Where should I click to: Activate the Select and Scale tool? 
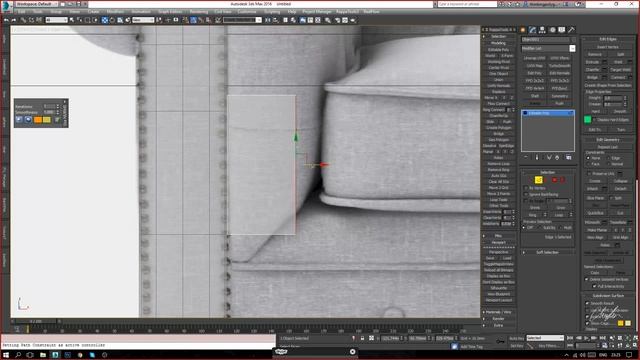pos(120,20)
